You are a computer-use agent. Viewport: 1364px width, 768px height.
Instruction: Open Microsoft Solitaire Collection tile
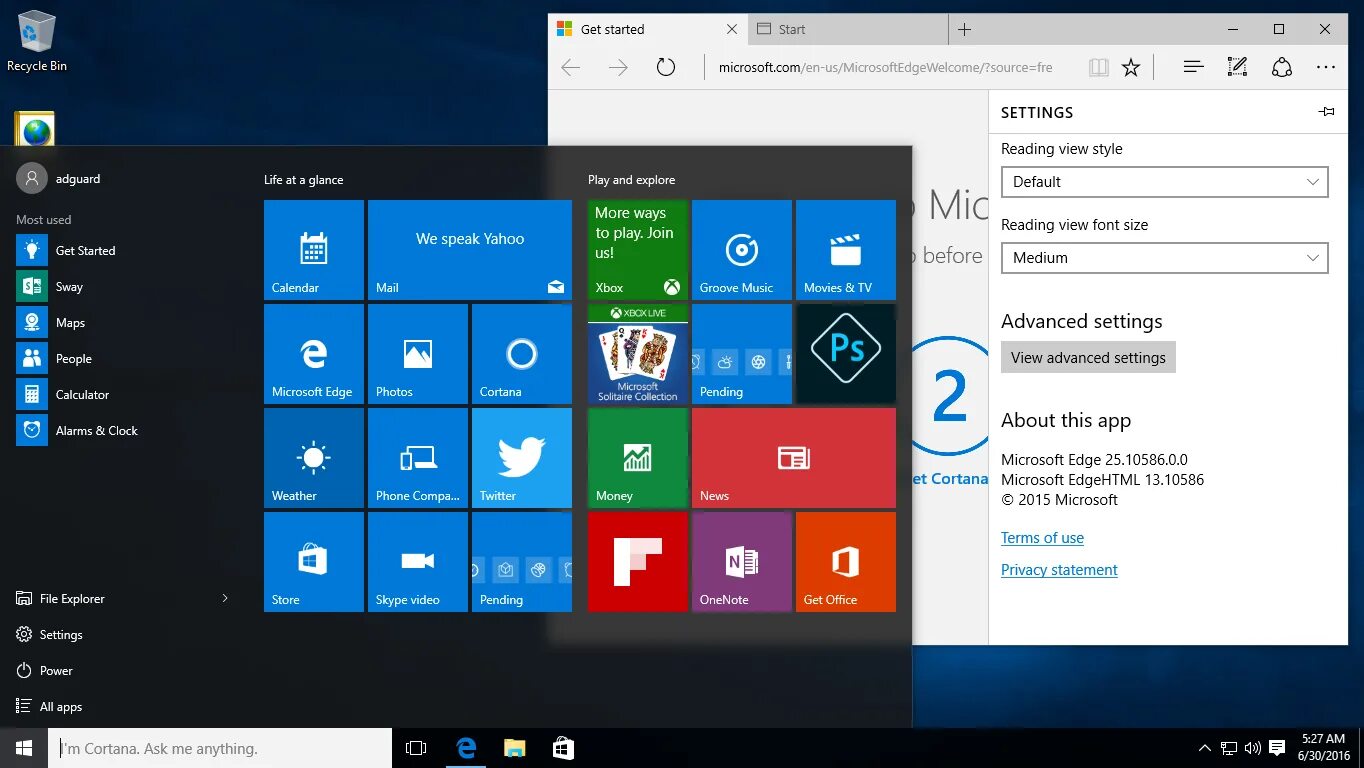(x=638, y=354)
